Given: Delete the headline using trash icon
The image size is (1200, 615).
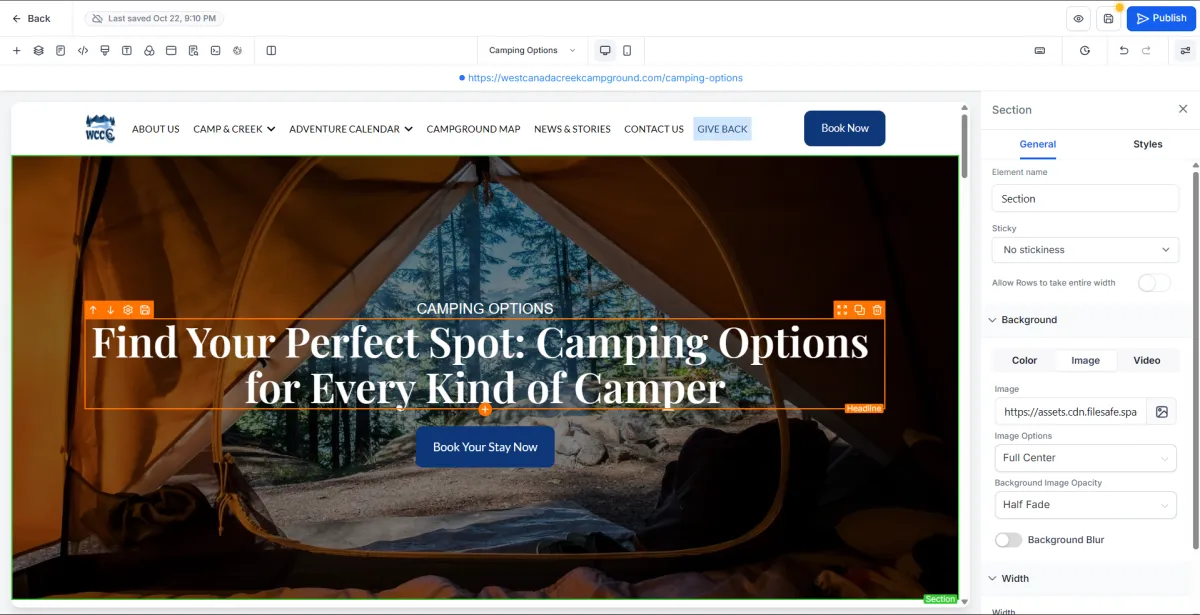Looking at the screenshot, I should (877, 310).
